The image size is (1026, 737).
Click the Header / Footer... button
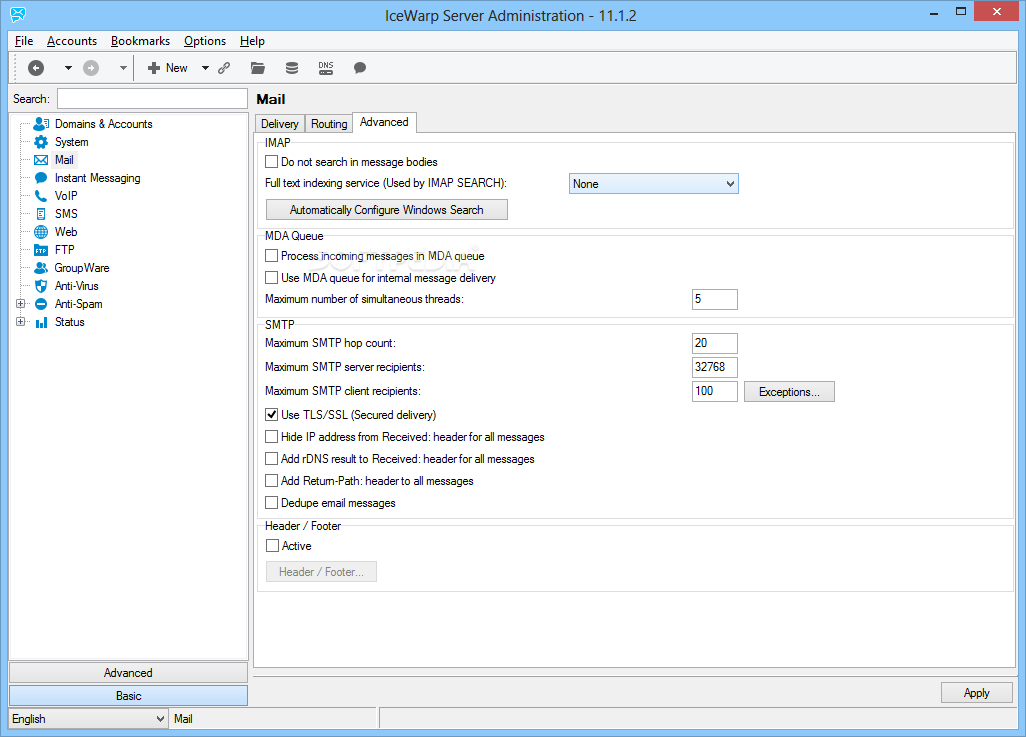click(x=321, y=571)
